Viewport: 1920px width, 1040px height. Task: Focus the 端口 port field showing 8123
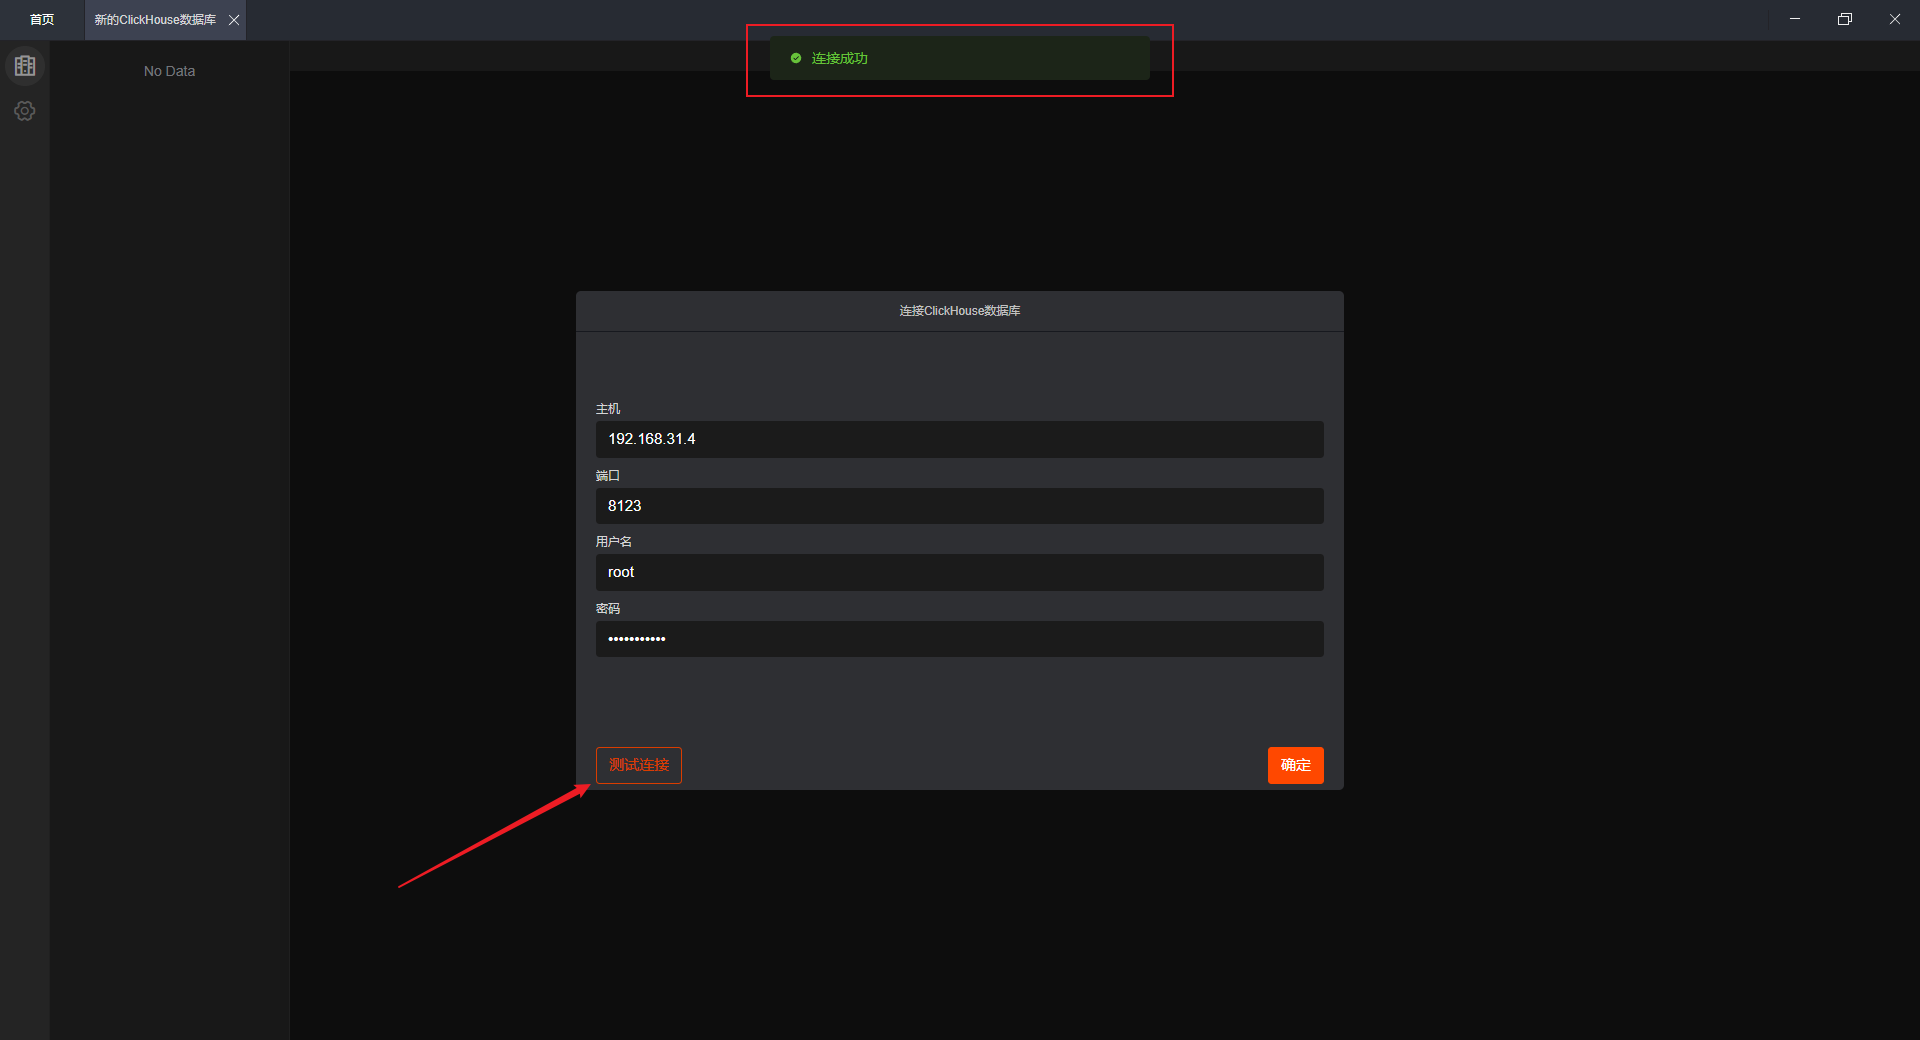click(x=960, y=506)
